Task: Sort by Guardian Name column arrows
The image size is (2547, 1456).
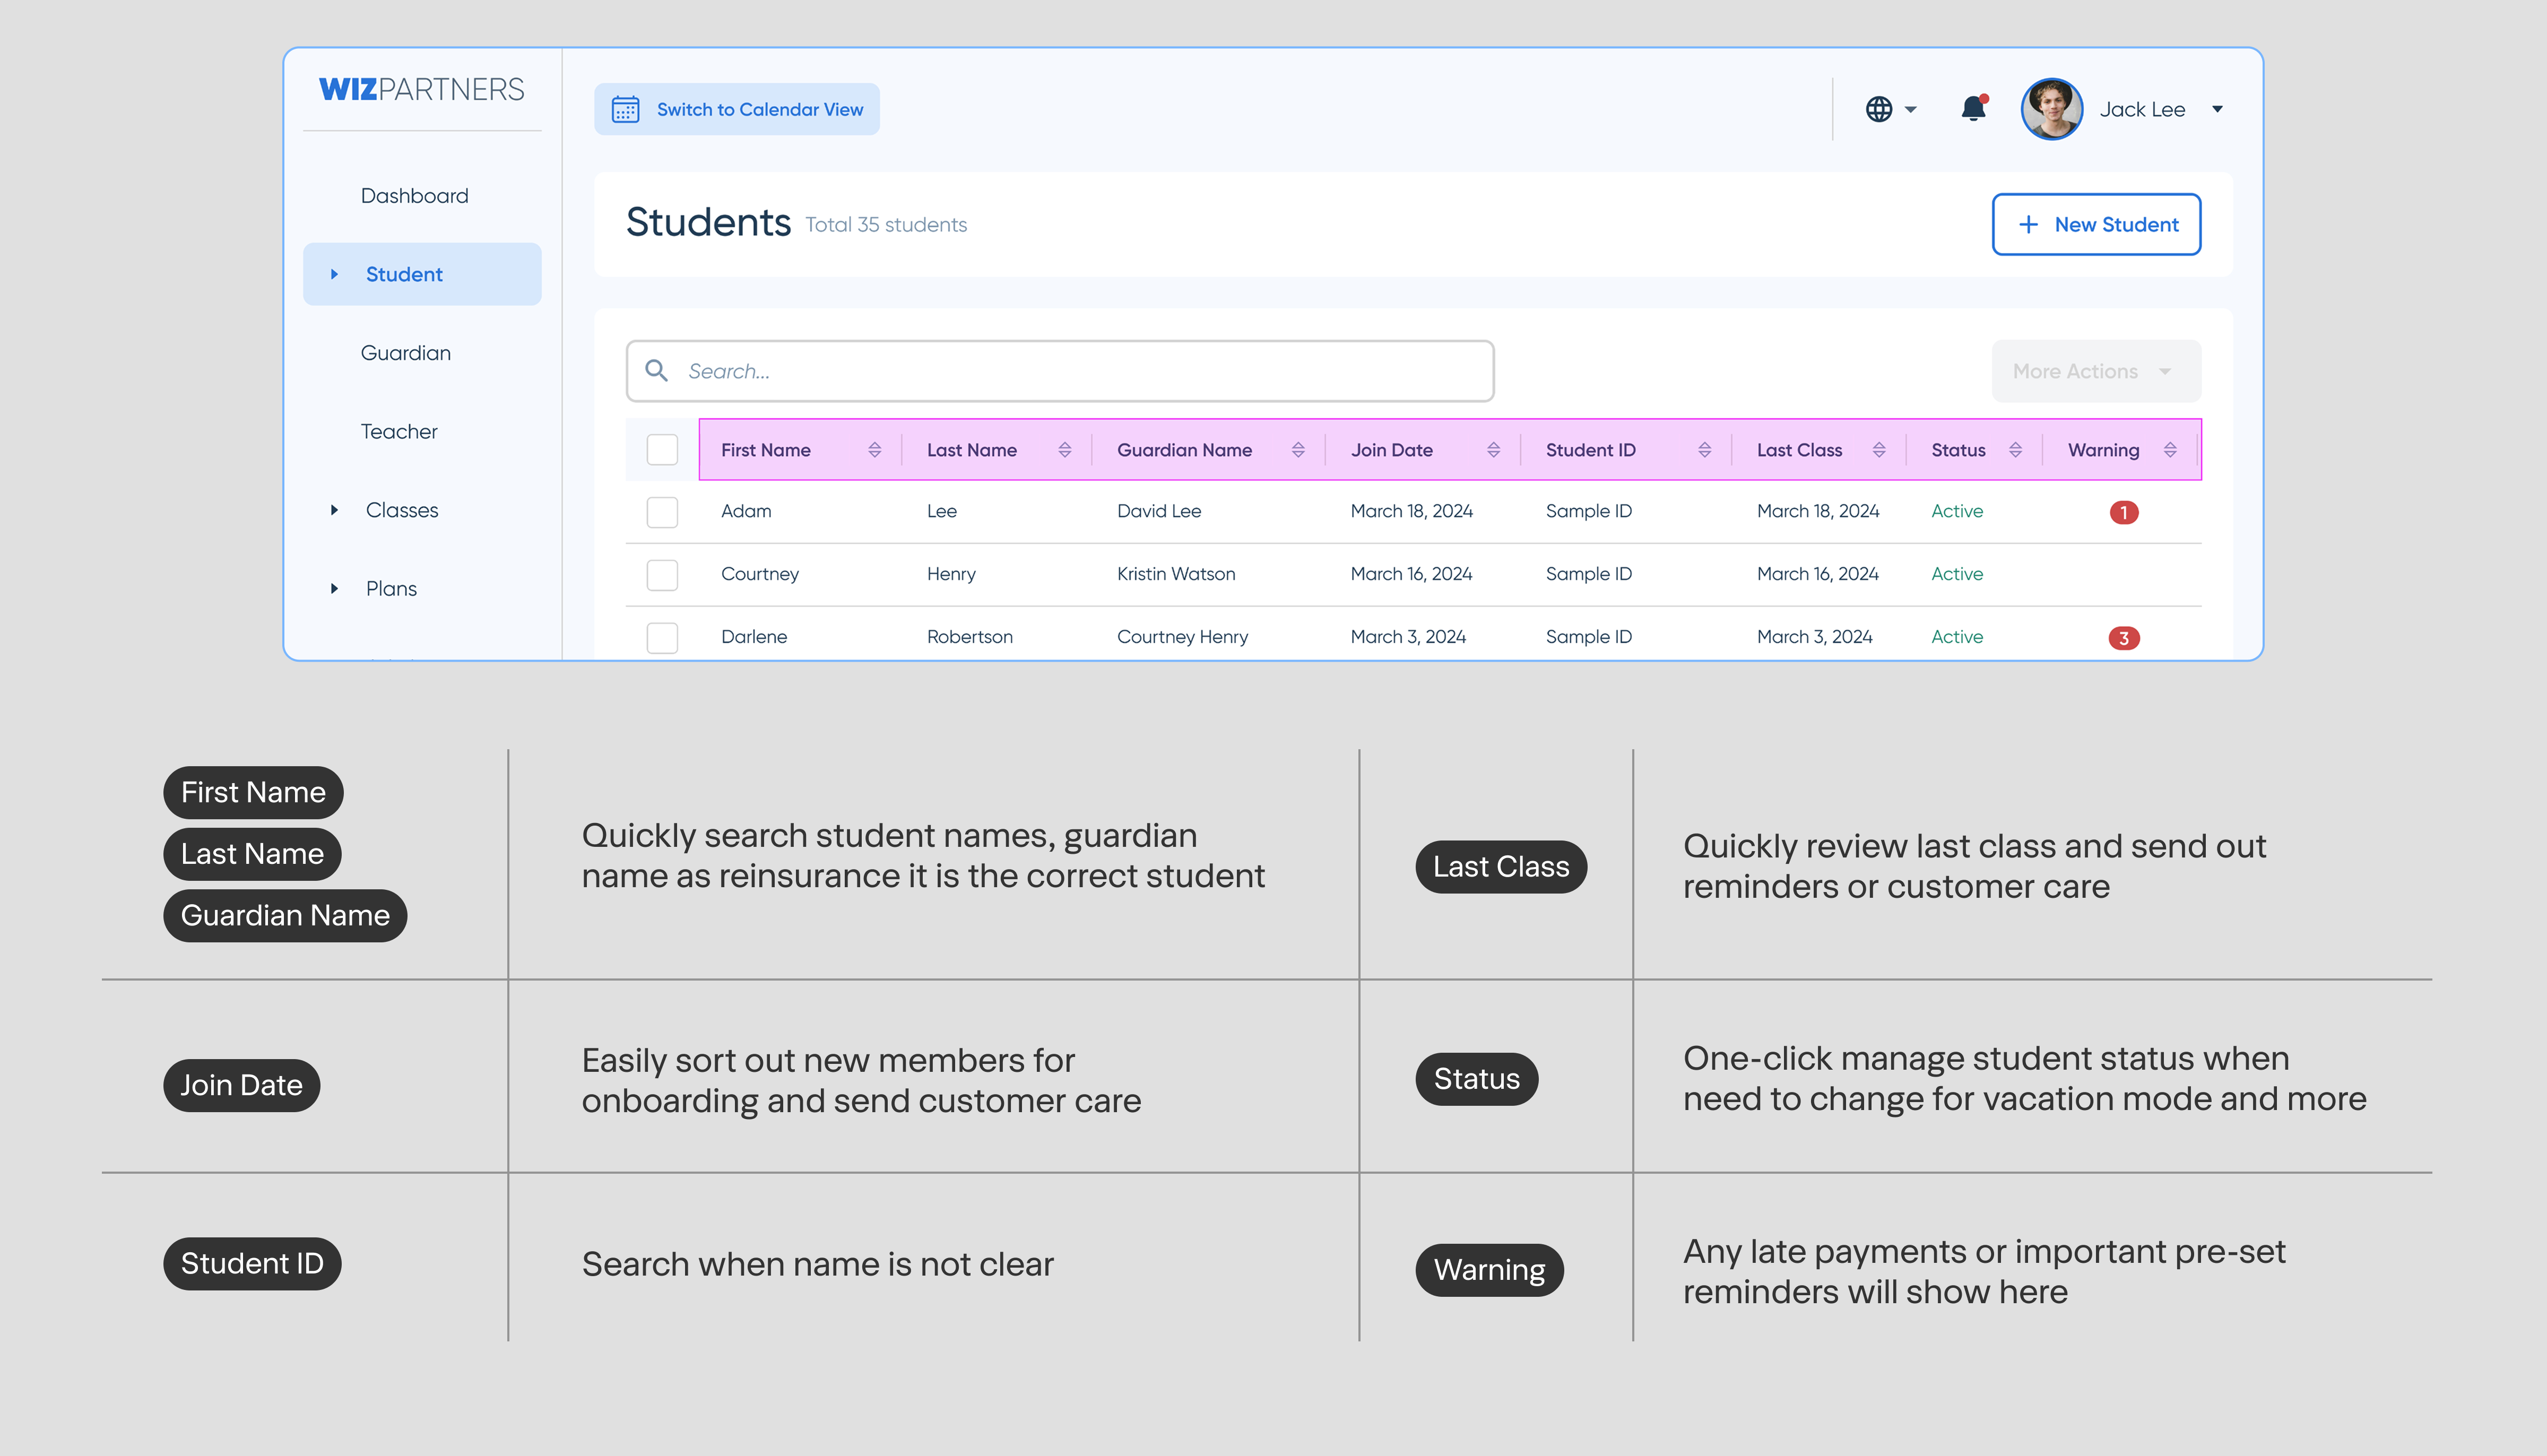Action: tap(1298, 450)
